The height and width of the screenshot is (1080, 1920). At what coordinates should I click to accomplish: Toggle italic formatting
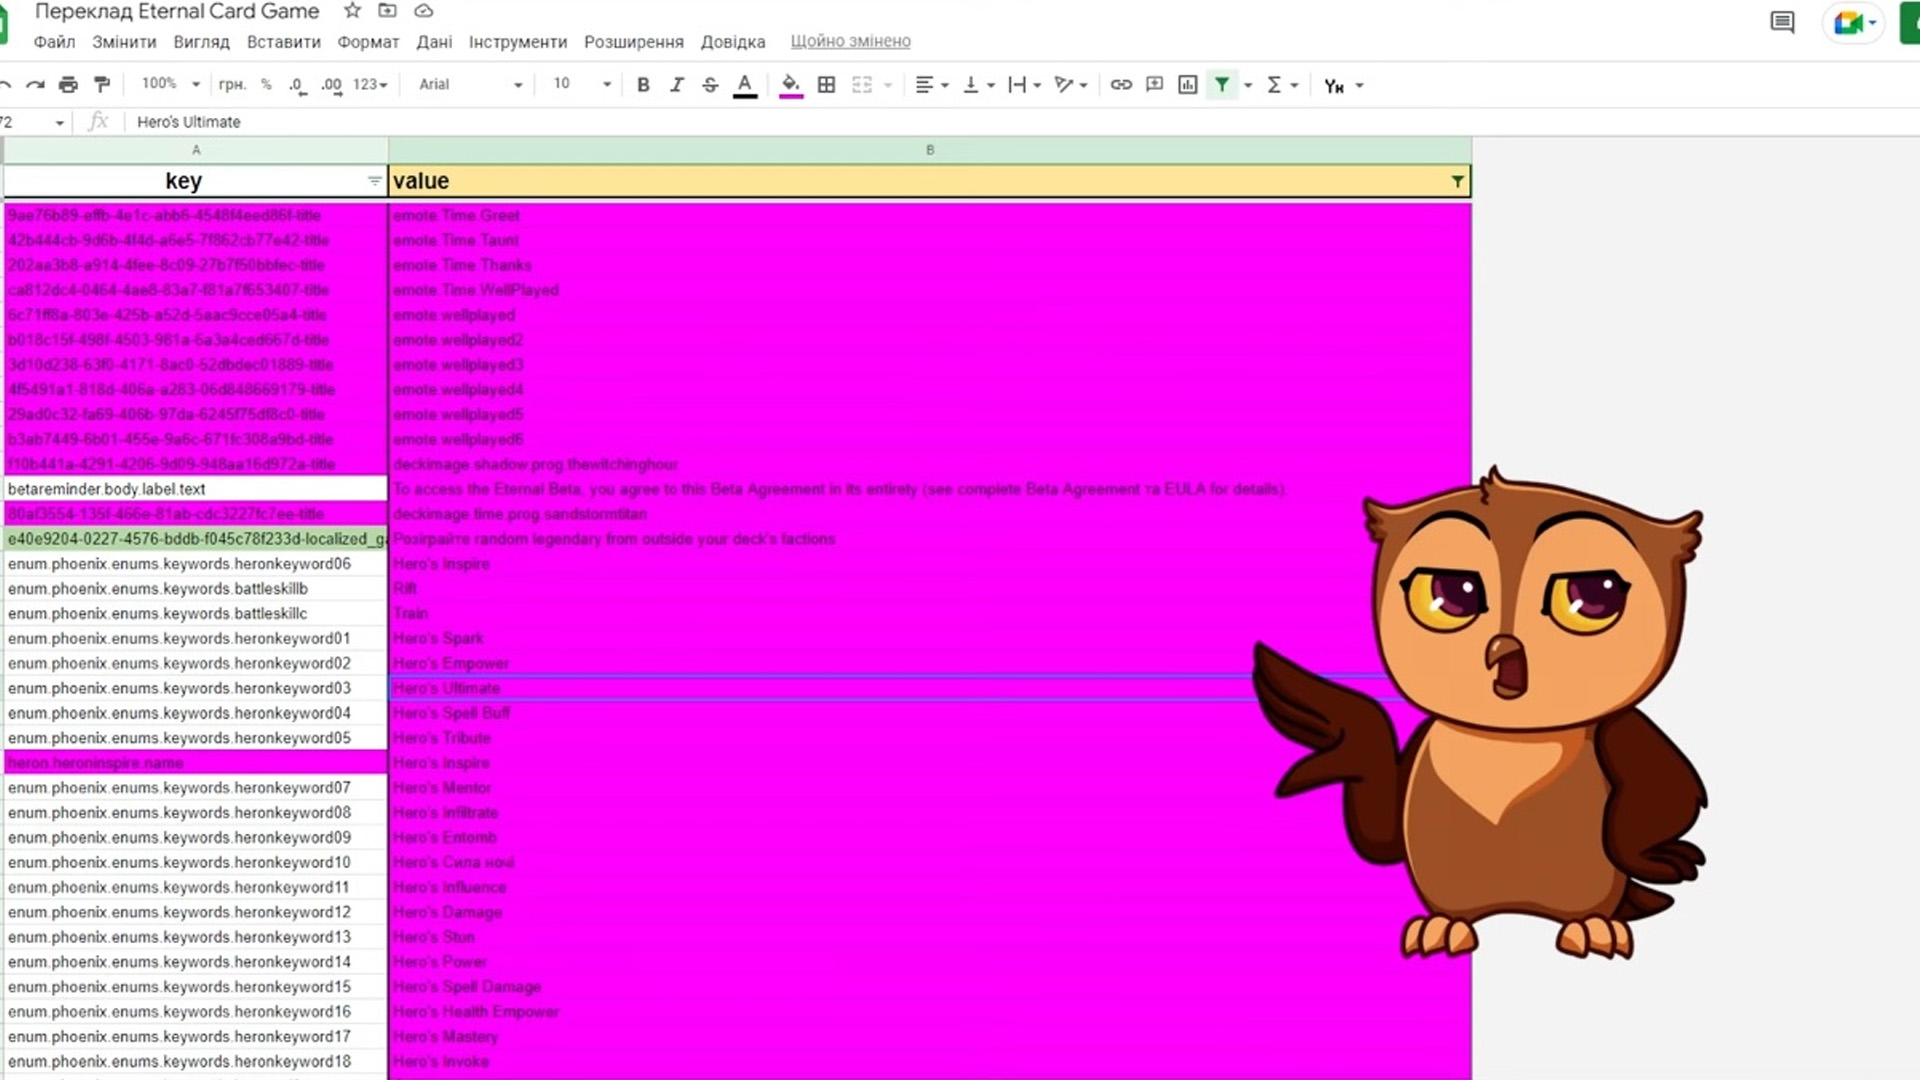coord(677,85)
